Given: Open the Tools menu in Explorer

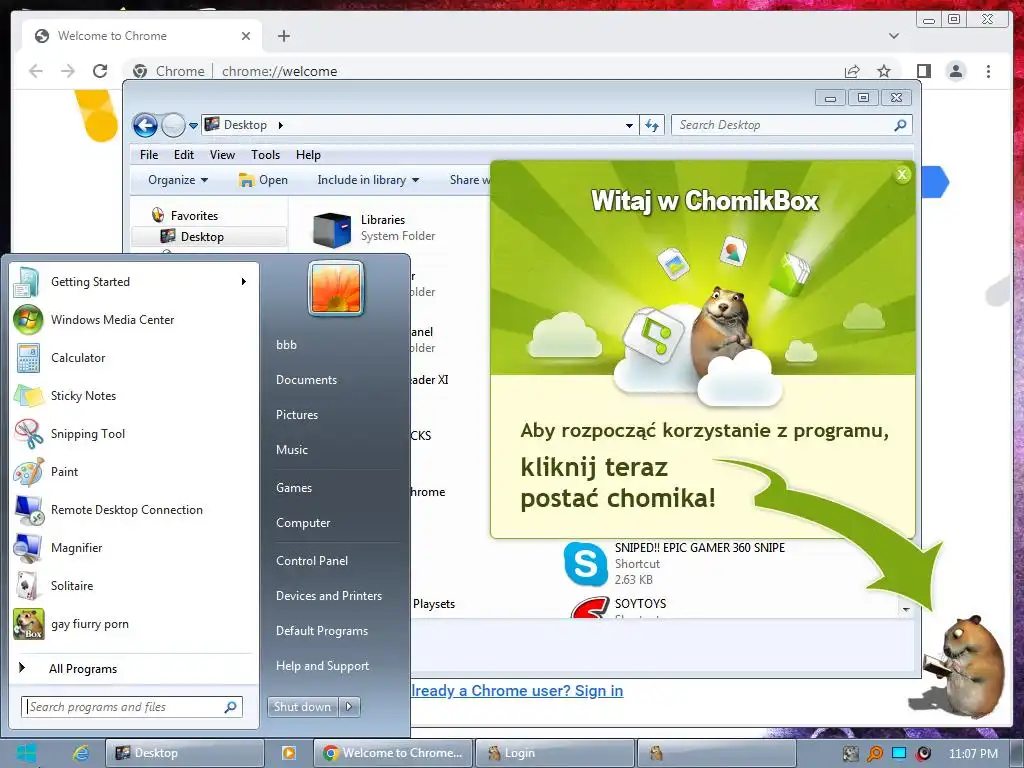Looking at the screenshot, I should [x=265, y=155].
